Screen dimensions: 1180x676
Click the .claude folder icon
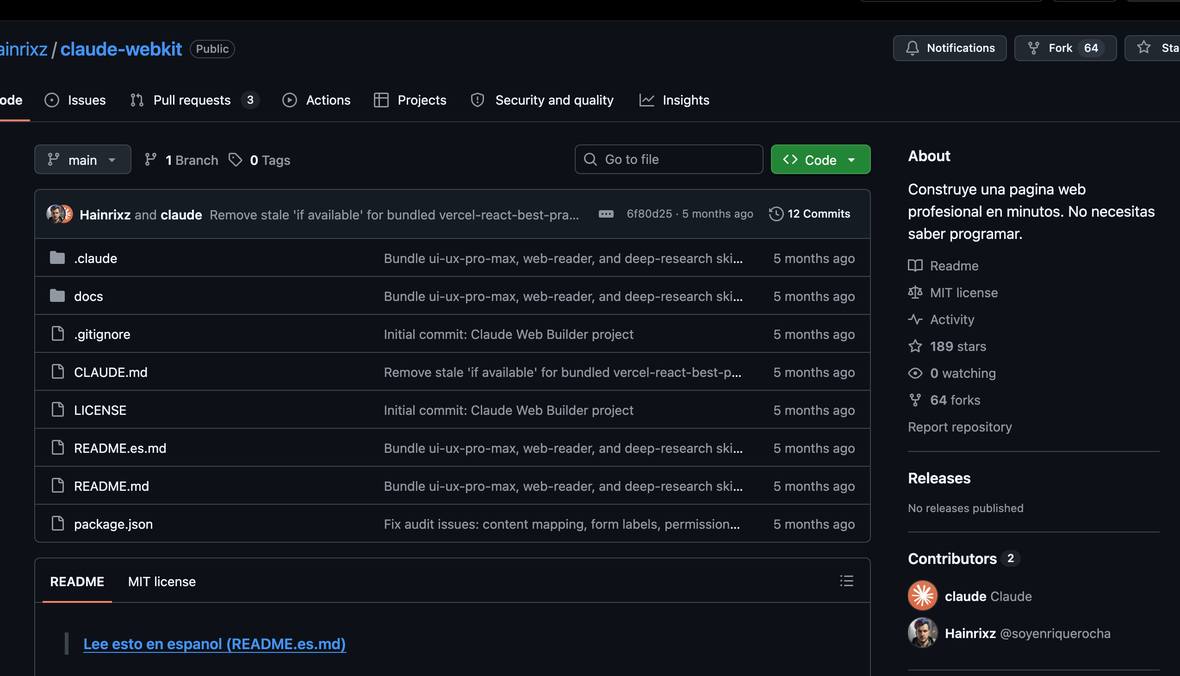click(x=57, y=258)
